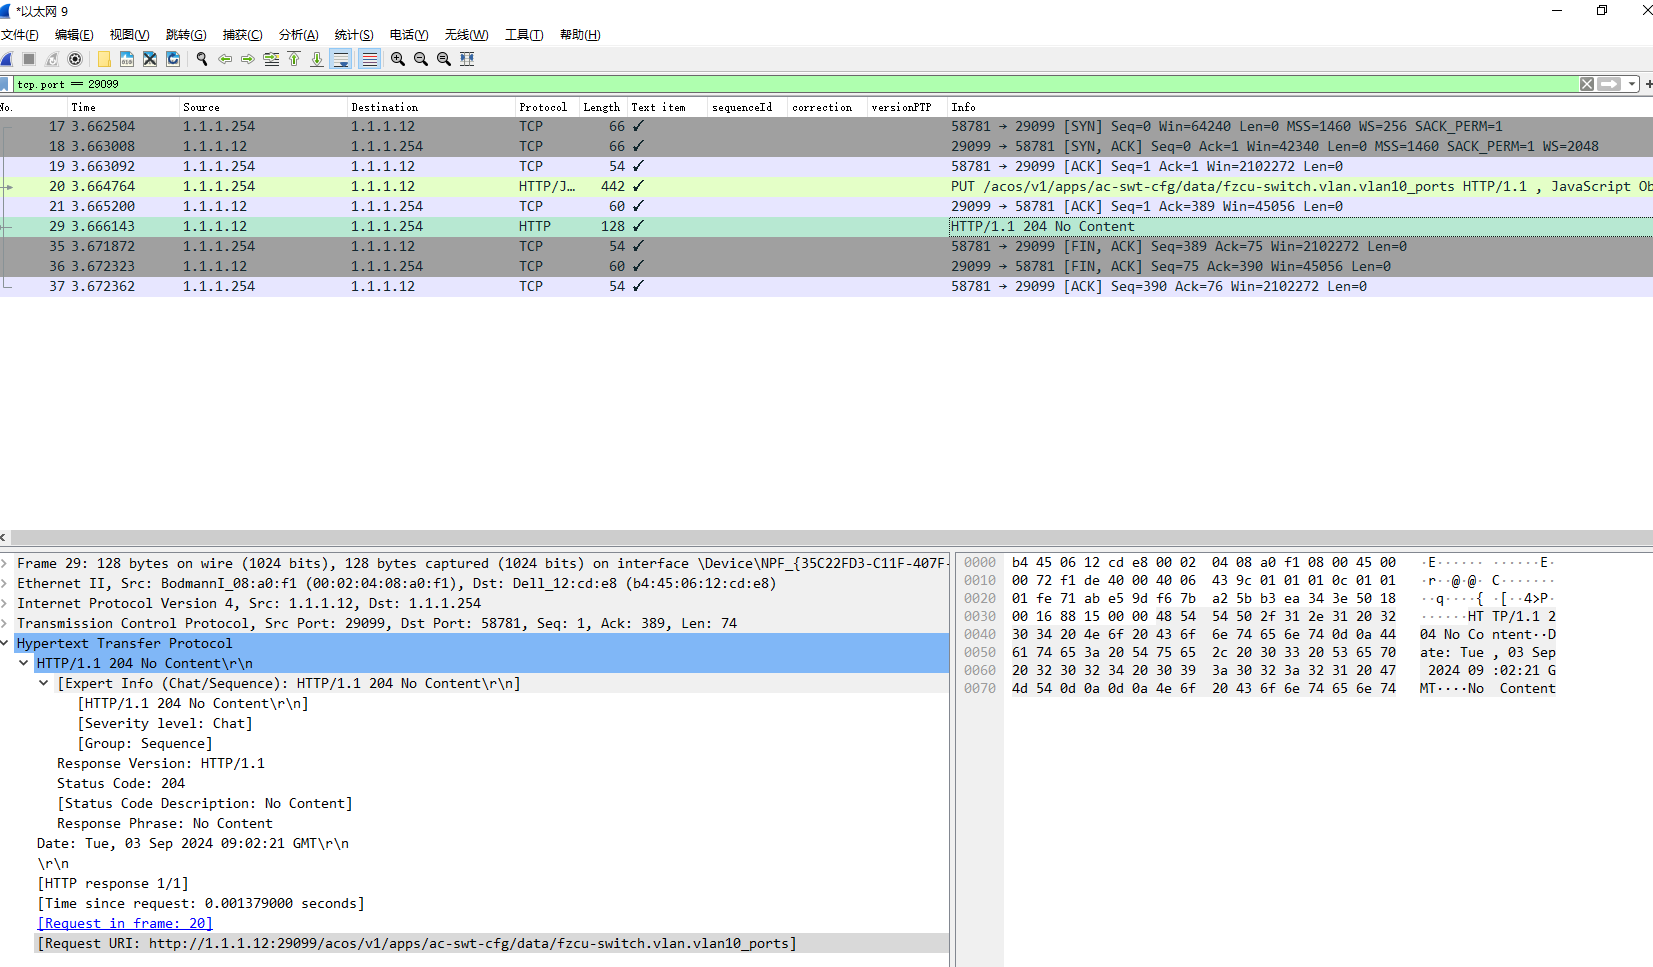Collapse Hypertext Transfer Protocol tree
The width and height of the screenshot is (1653, 967).
tap(6, 644)
